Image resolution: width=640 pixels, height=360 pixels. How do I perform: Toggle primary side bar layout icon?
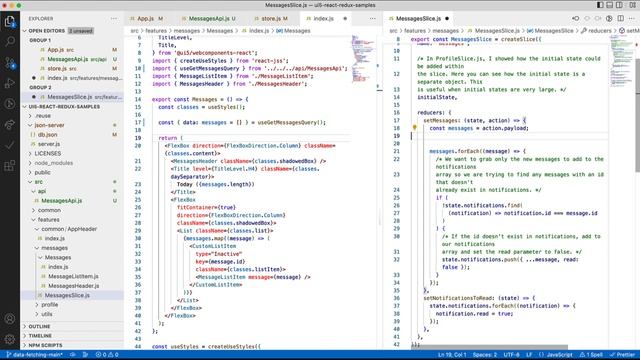(600, 5)
